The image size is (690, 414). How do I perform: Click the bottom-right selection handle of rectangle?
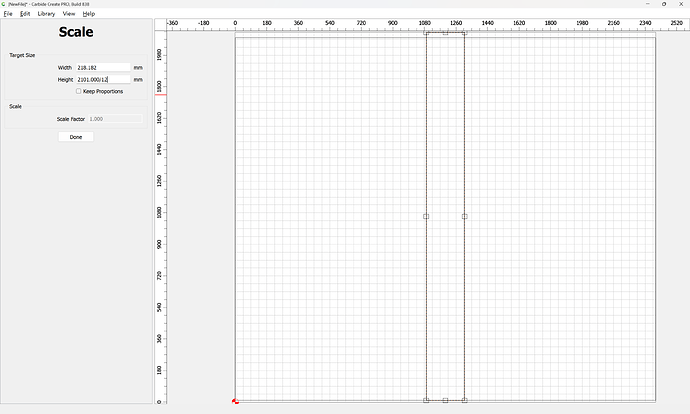pyautogui.click(x=464, y=400)
